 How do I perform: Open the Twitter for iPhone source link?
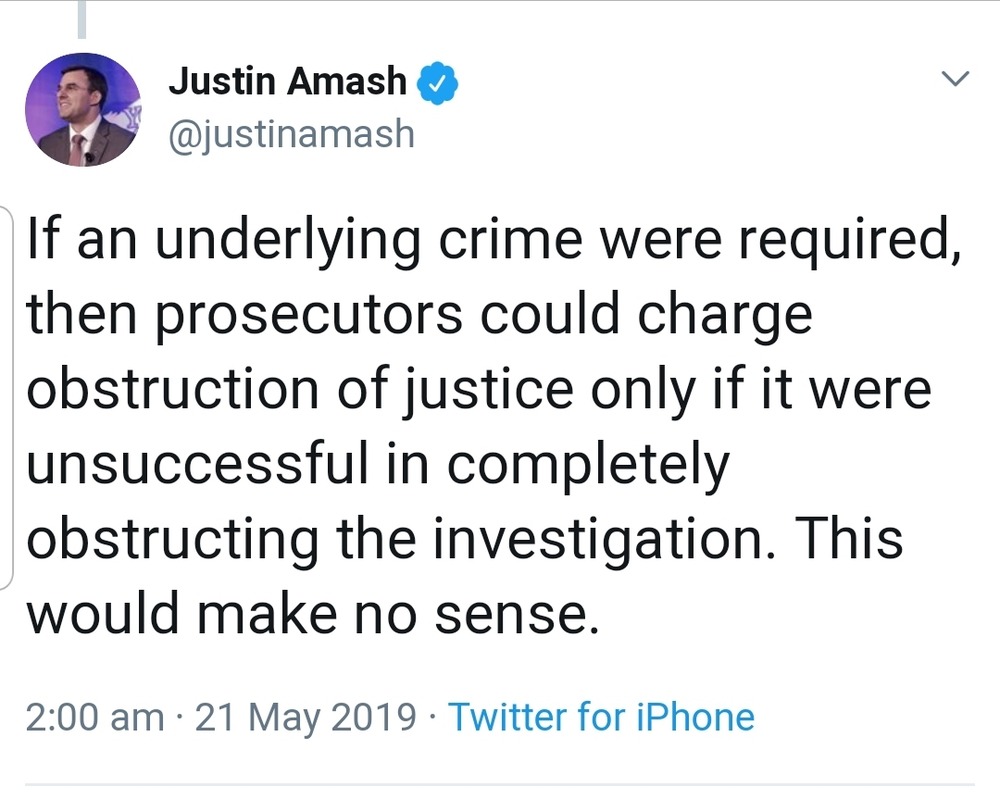click(600, 716)
